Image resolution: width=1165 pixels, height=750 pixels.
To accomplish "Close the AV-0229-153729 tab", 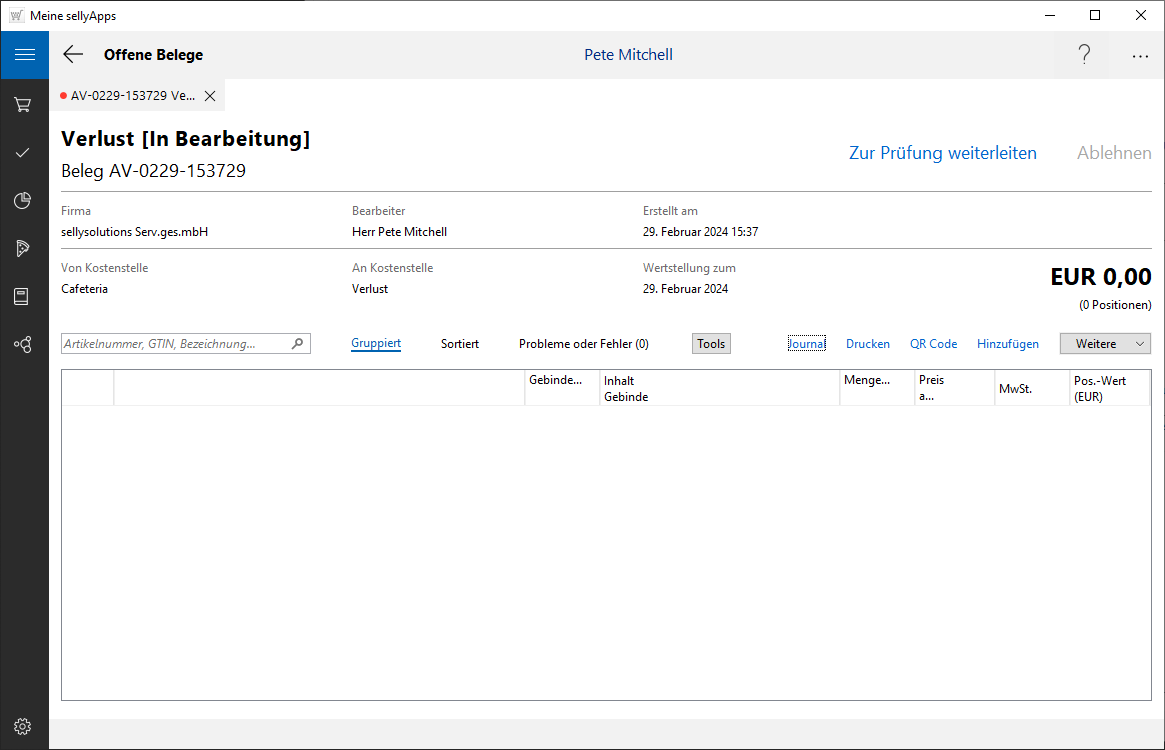I will tap(210, 96).
